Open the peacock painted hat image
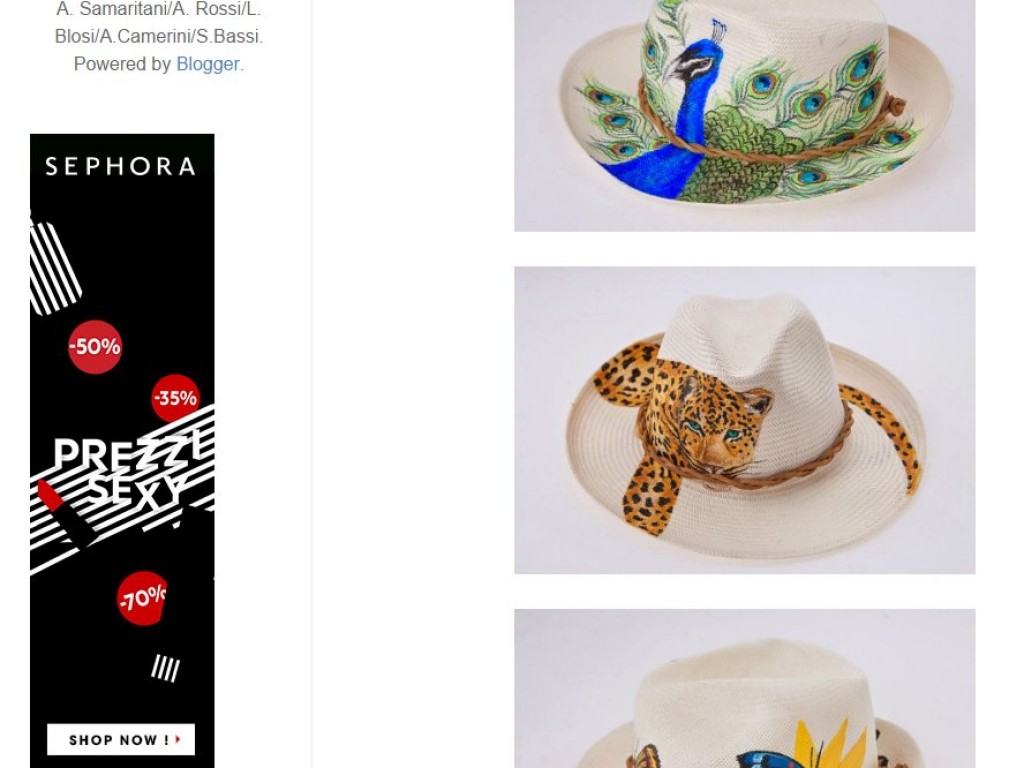The width and height of the screenshot is (1024, 768). 744,116
